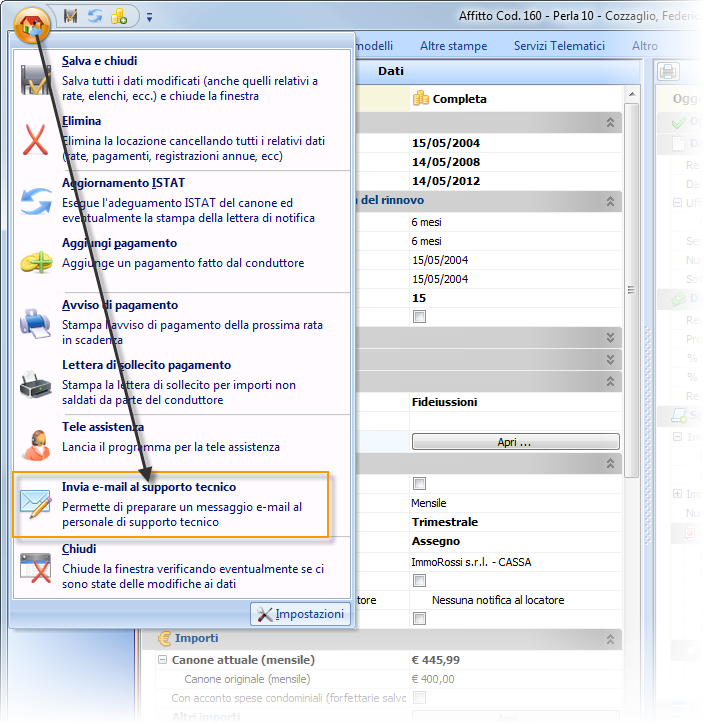
Task: Click the € 445,99 canone value
Action: click(435, 660)
